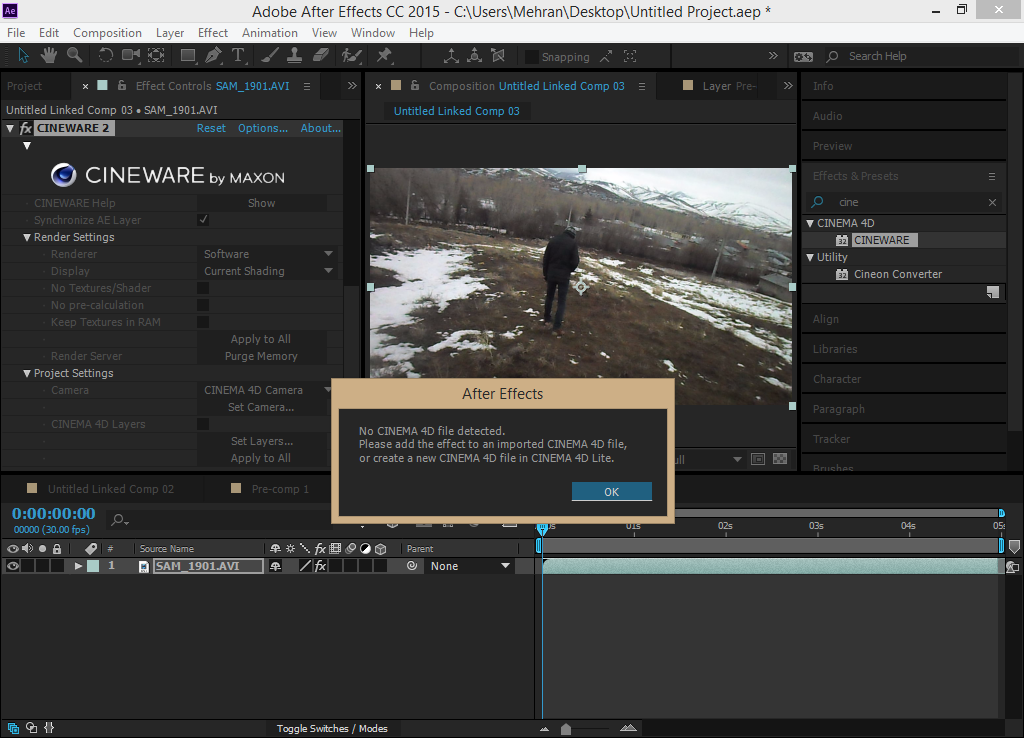
Task: Select the Unified Camera tool
Action: pyautogui.click(x=131, y=56)
